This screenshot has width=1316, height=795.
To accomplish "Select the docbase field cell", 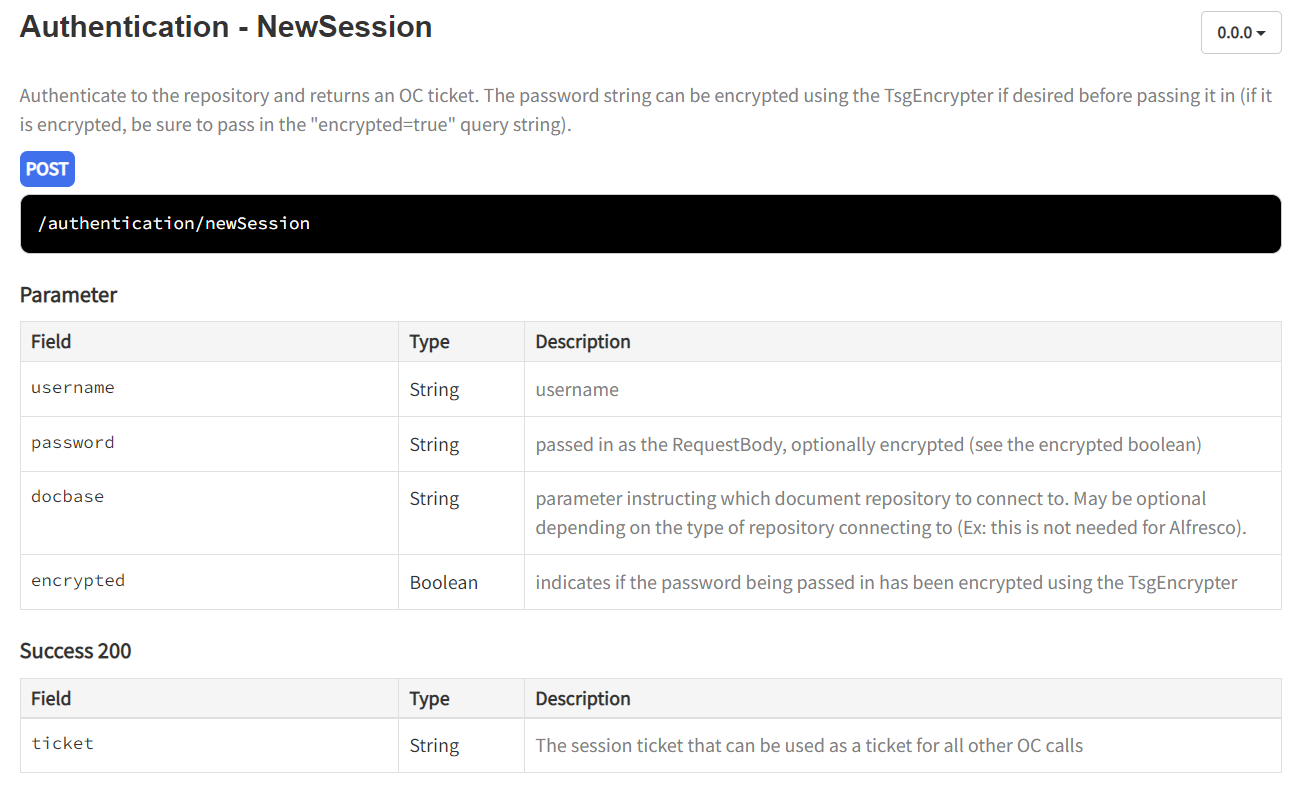I will tap(67, 497).
